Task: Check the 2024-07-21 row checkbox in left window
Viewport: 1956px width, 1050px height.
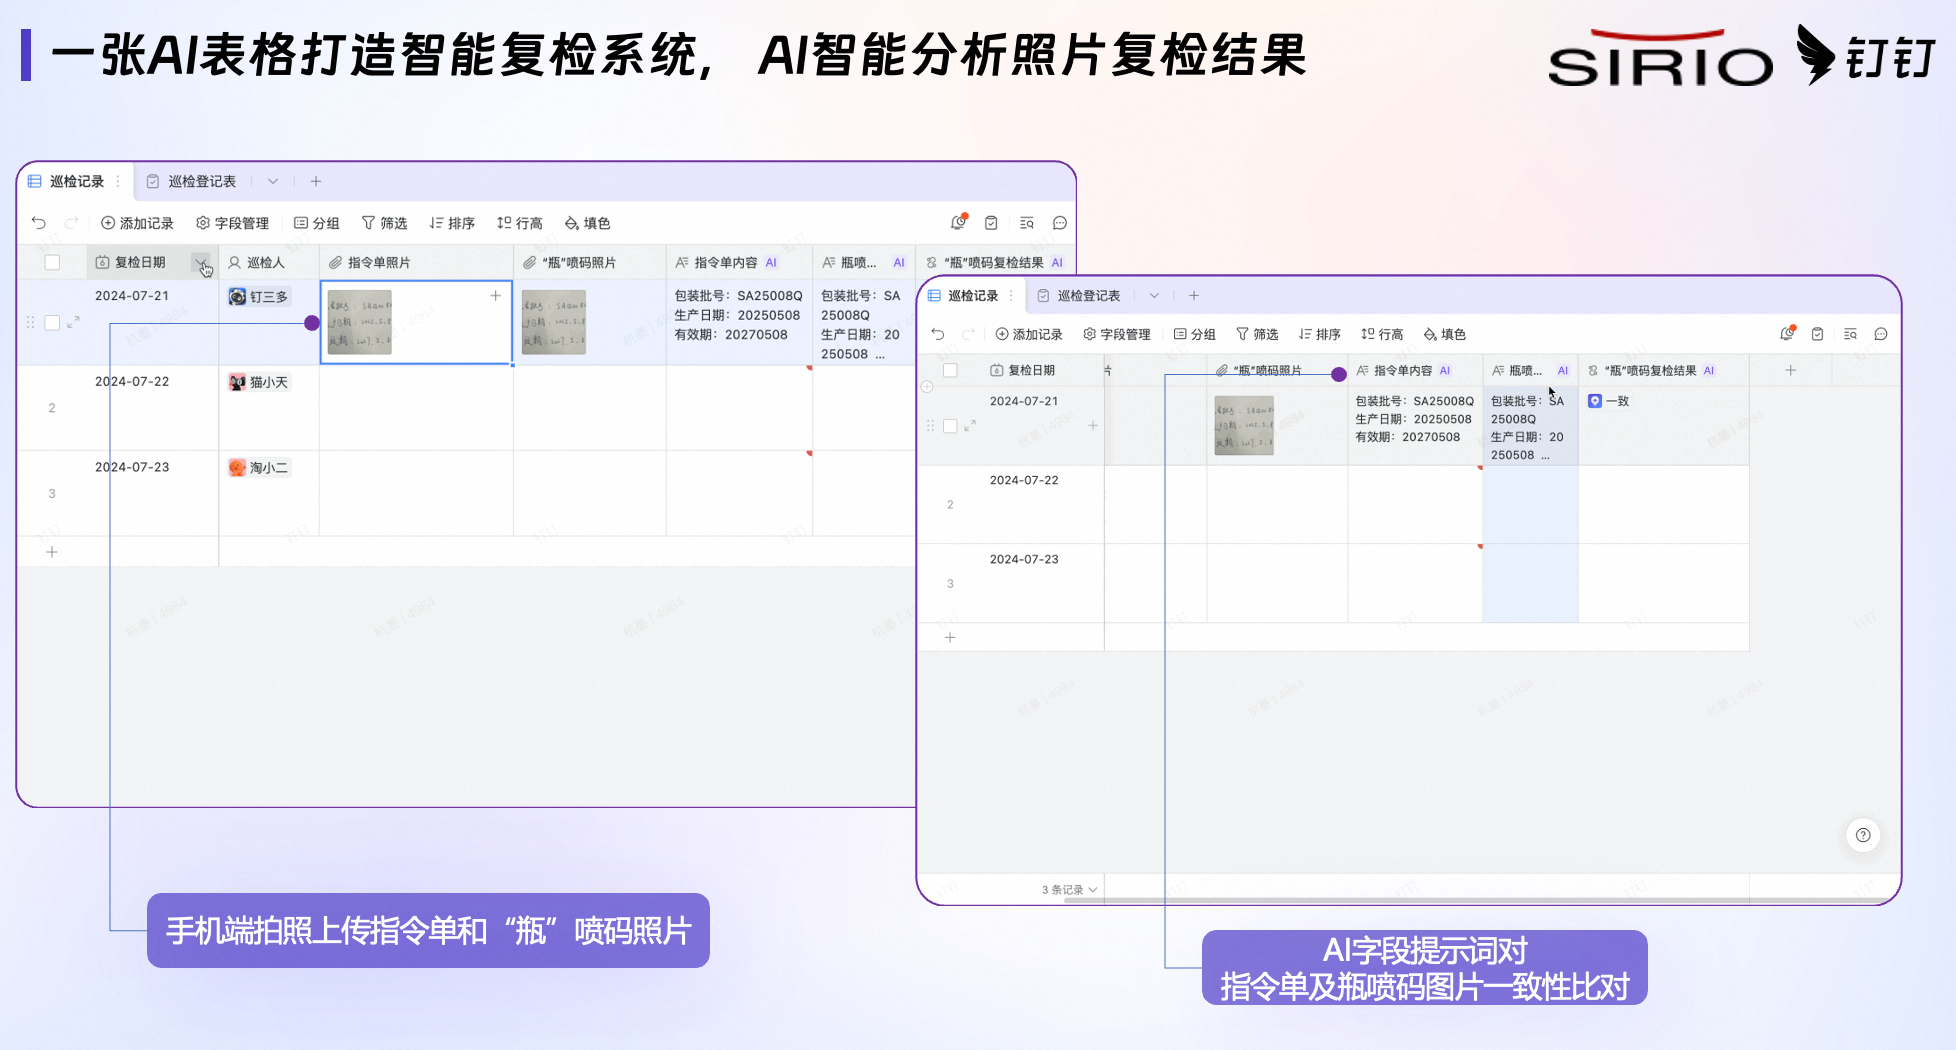Action: coord(53,322)
